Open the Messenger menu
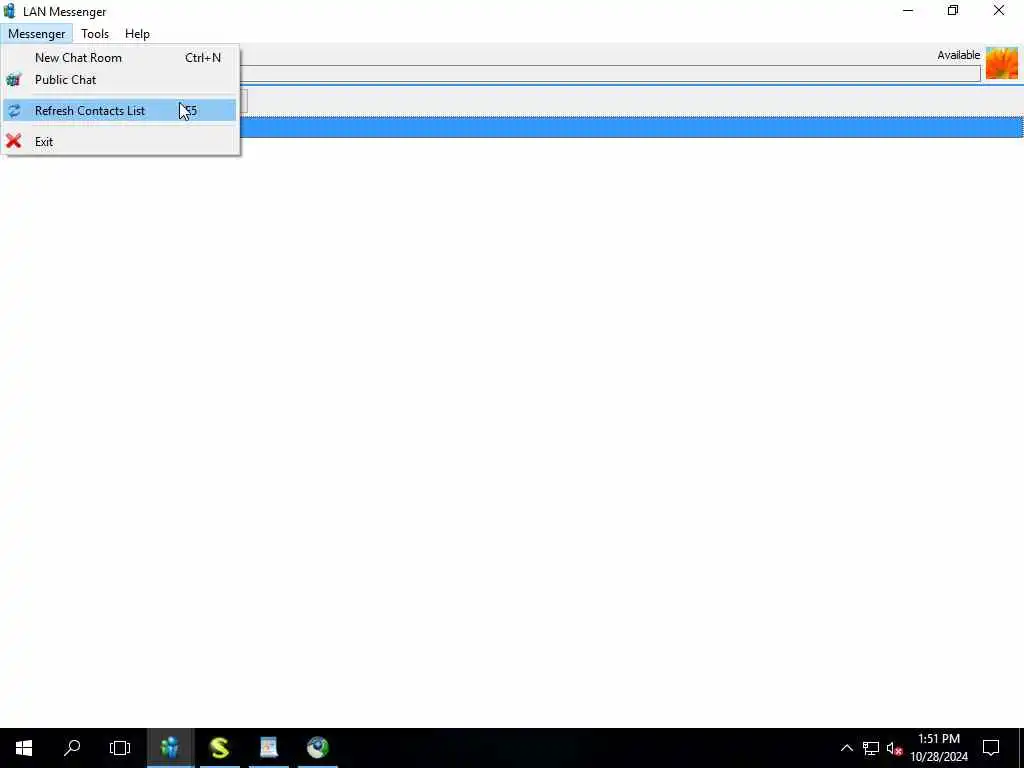The image size is (1024, 768). click(37, 33)
